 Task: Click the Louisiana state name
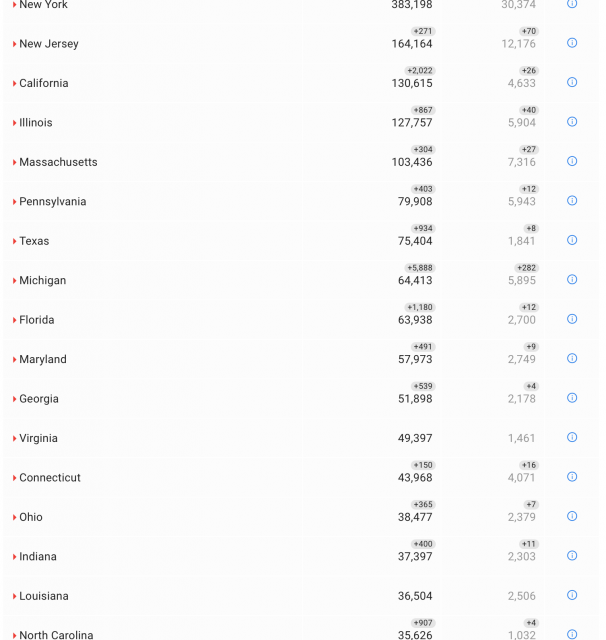pyautogui.click(x=44, y=596)
